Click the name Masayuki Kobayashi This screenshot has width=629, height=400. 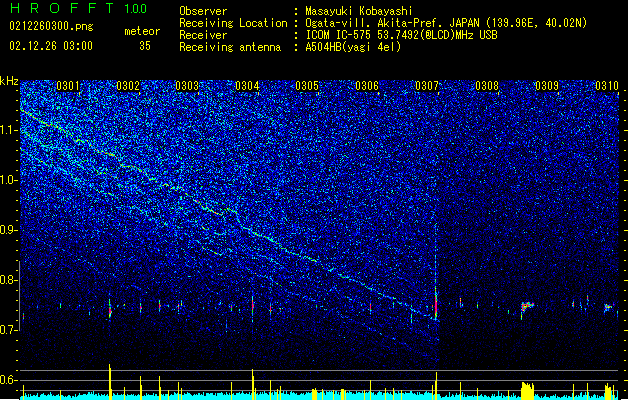click(x=359, y=11)
